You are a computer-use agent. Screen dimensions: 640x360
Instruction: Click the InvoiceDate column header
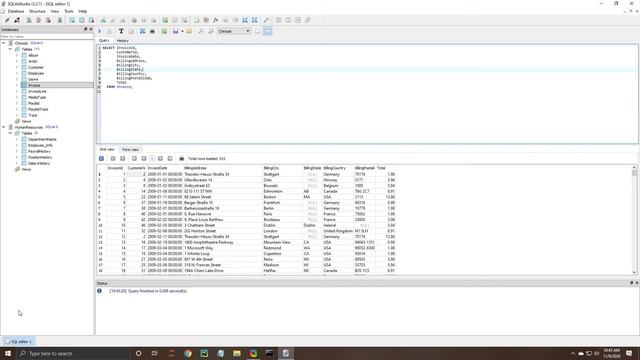(164, 168)
